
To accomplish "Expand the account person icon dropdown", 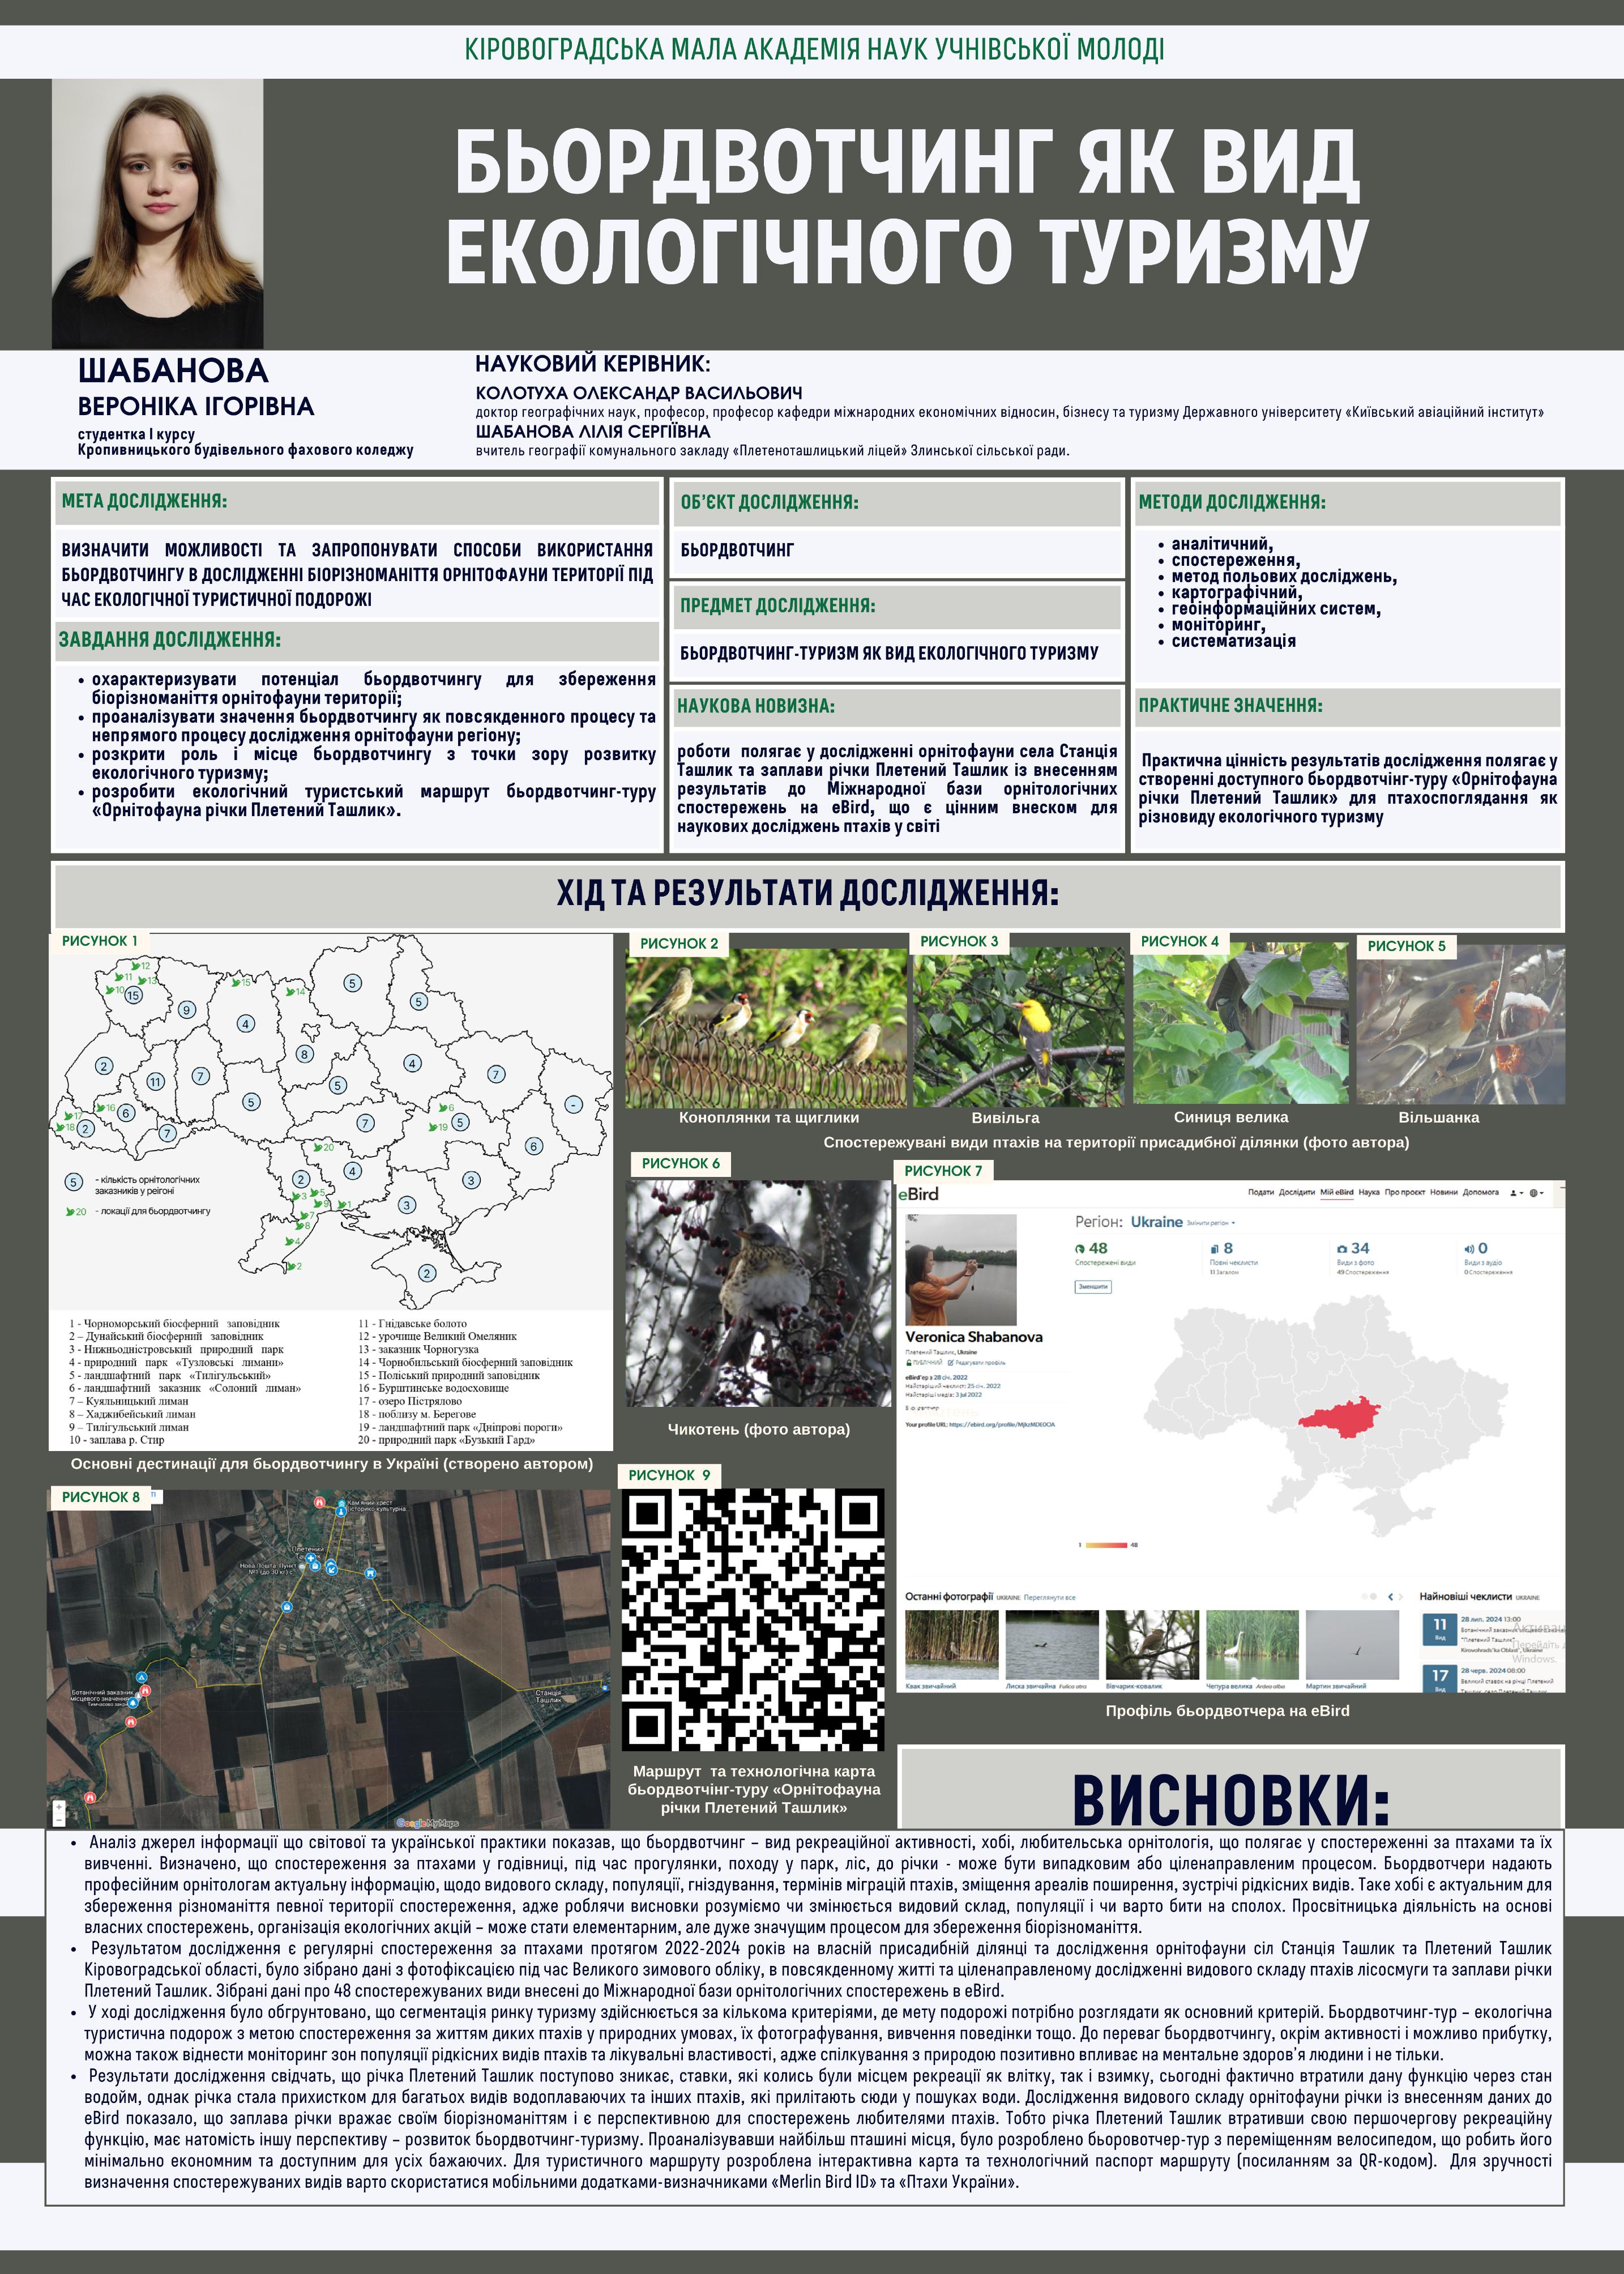I will tap(1517, 1193).
